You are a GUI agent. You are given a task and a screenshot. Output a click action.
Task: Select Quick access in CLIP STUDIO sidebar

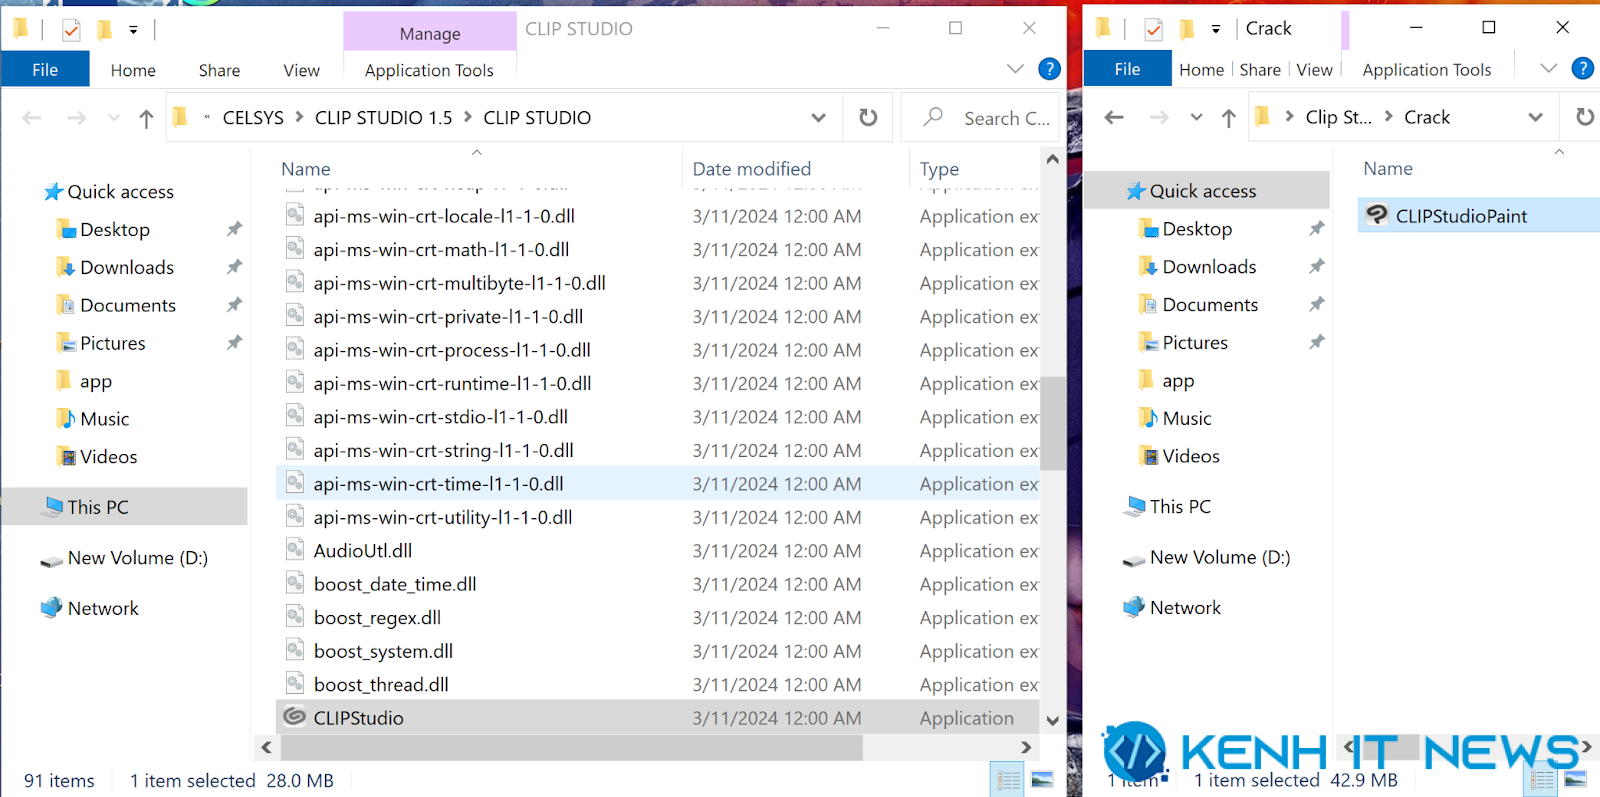(120, 192)
